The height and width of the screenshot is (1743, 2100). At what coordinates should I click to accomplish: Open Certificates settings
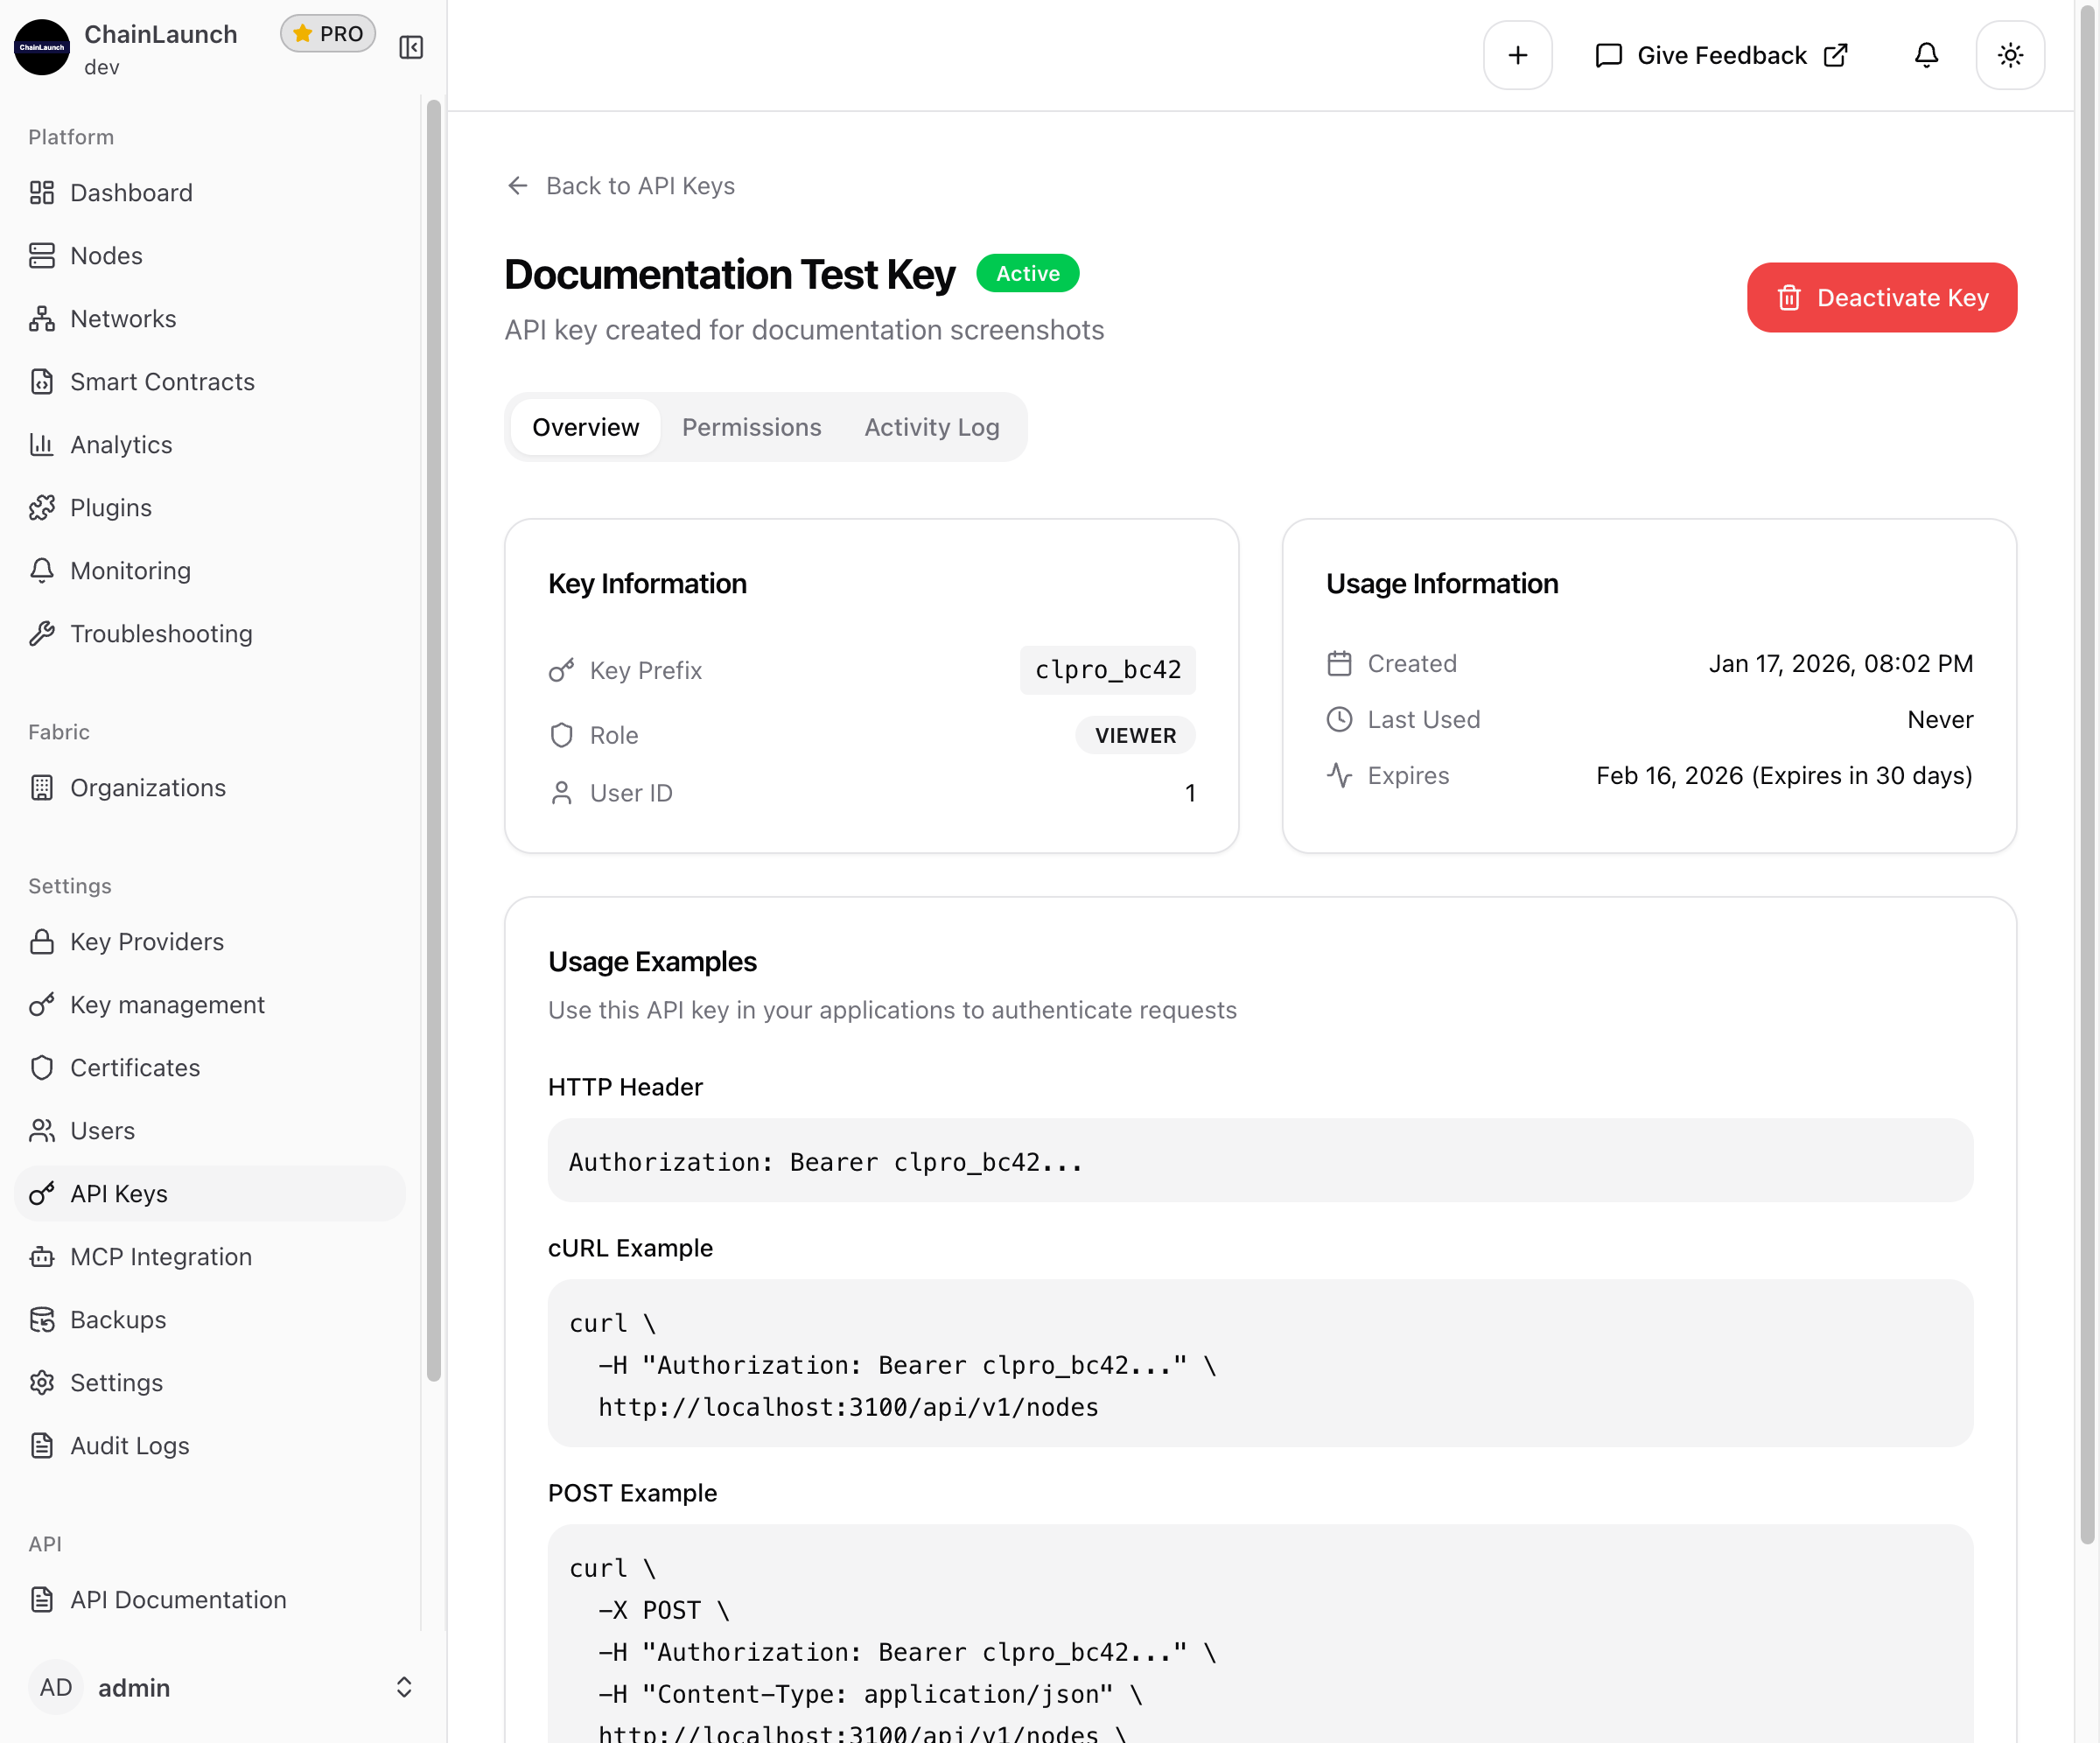point(134,1067)
